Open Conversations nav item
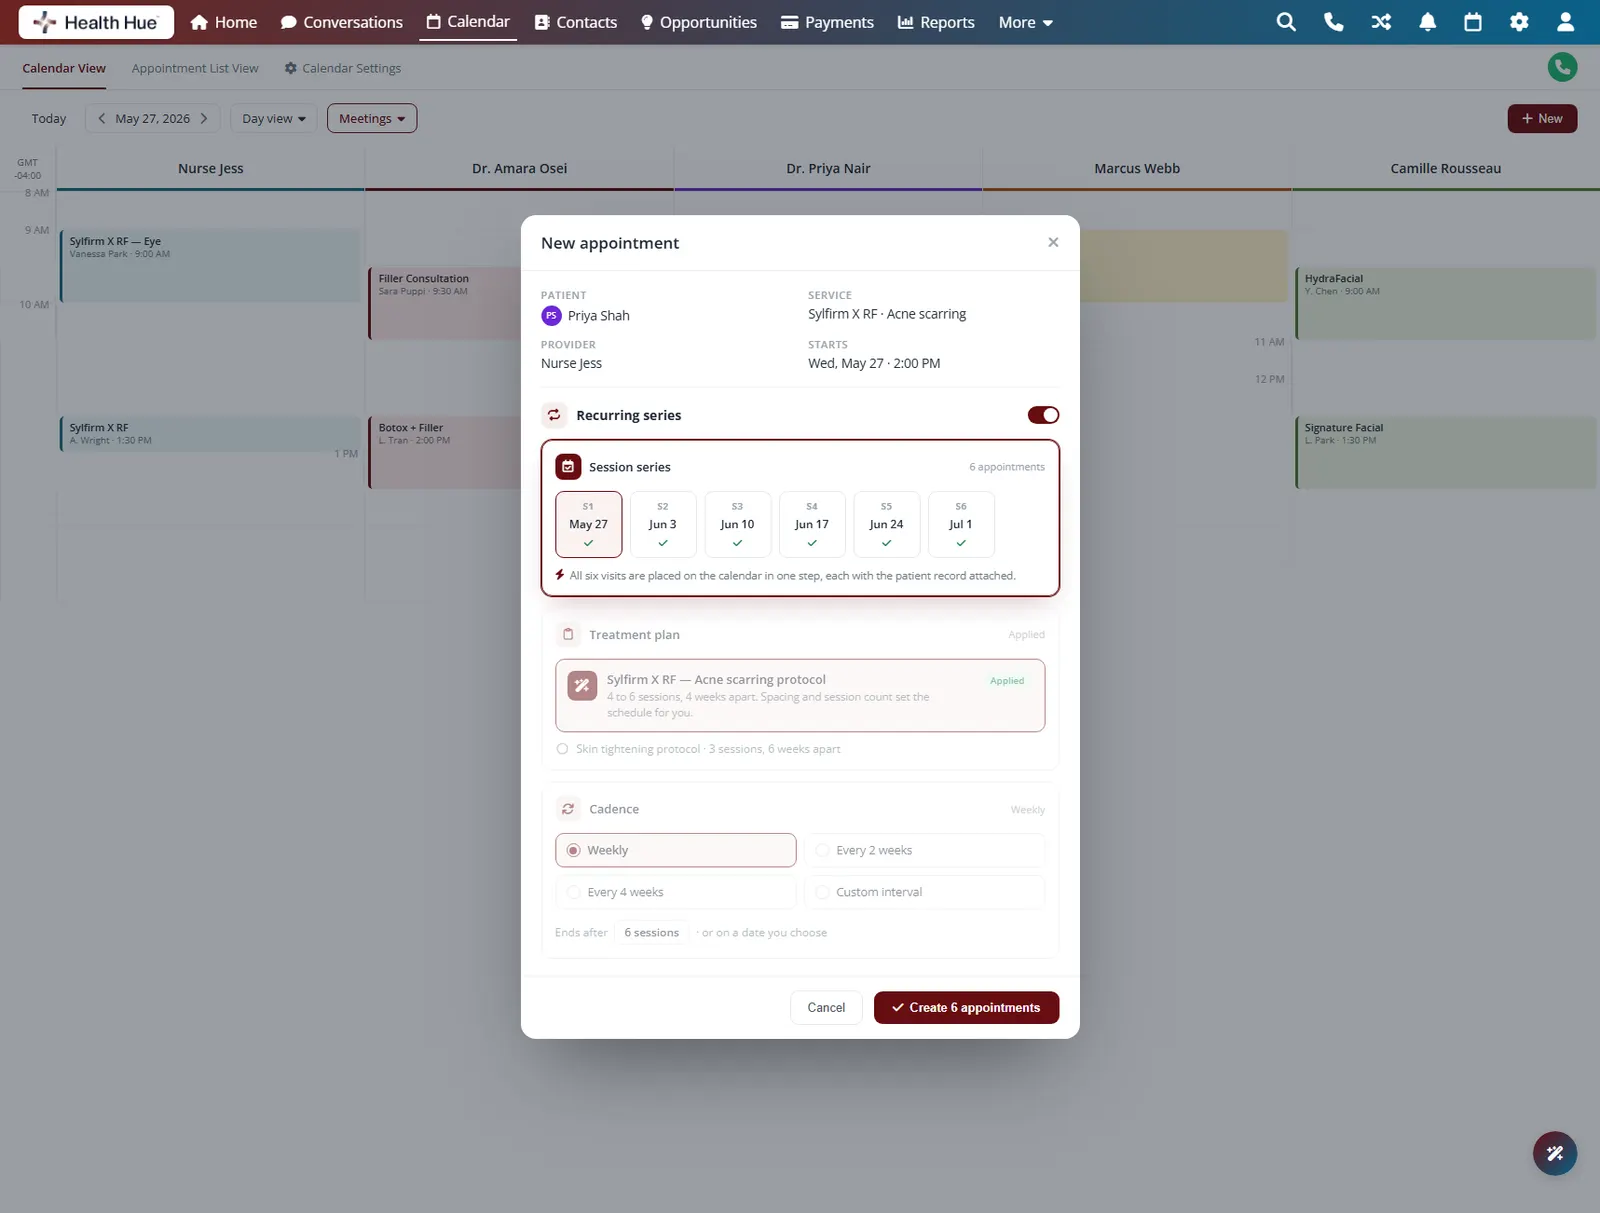This screenshot has height=1213, width=1600. (342, 22)
